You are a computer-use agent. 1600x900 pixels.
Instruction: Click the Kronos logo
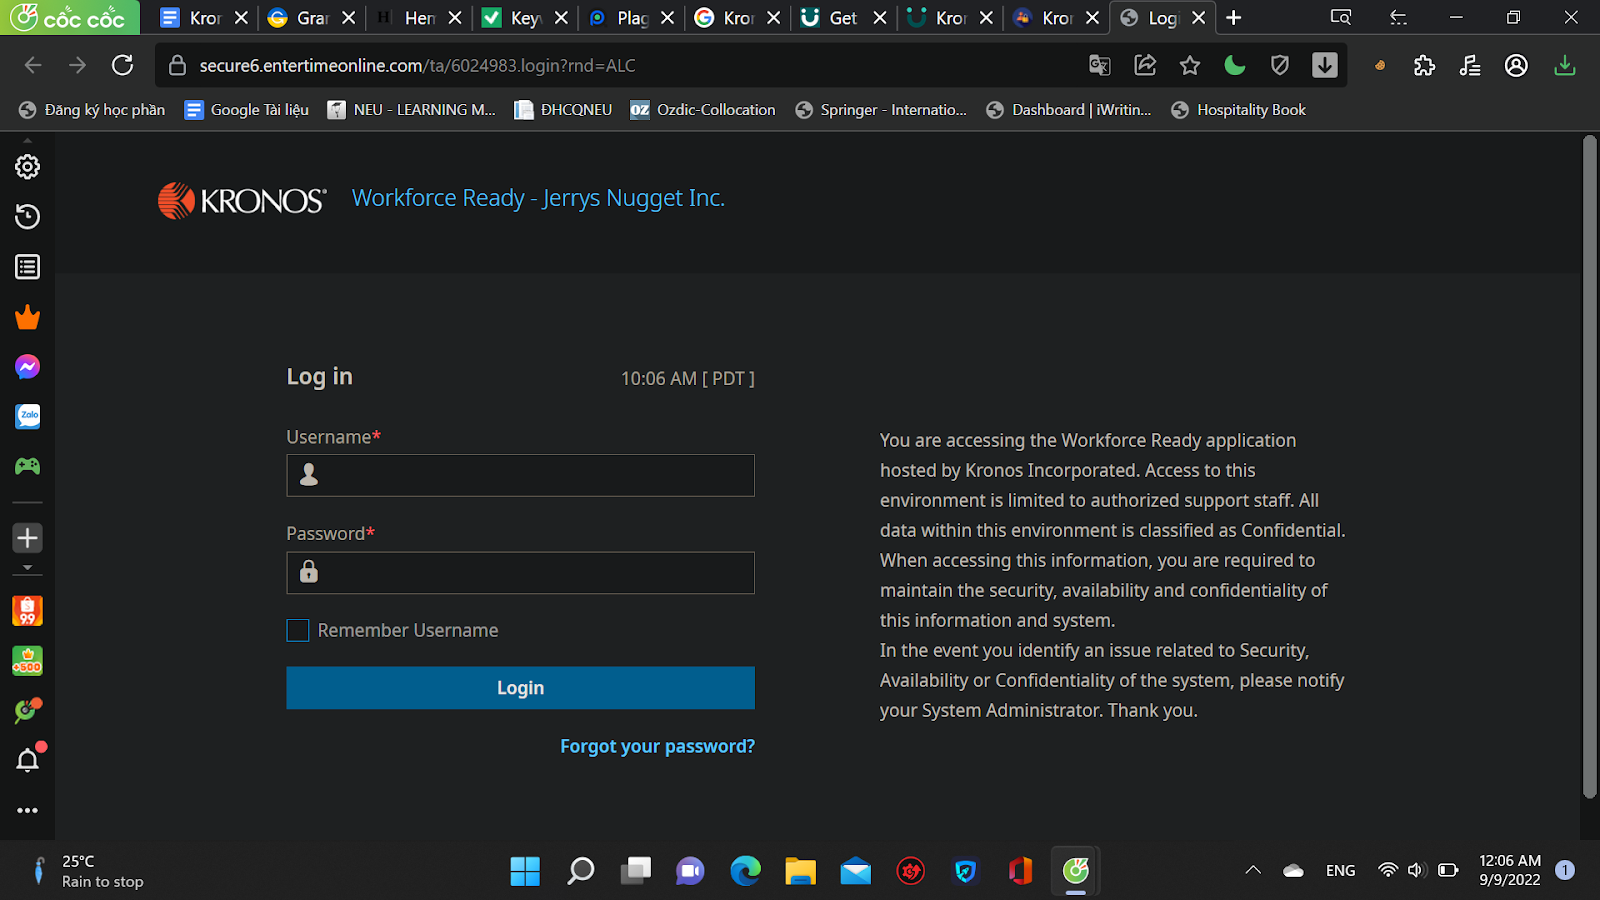[x=242, y=200]
